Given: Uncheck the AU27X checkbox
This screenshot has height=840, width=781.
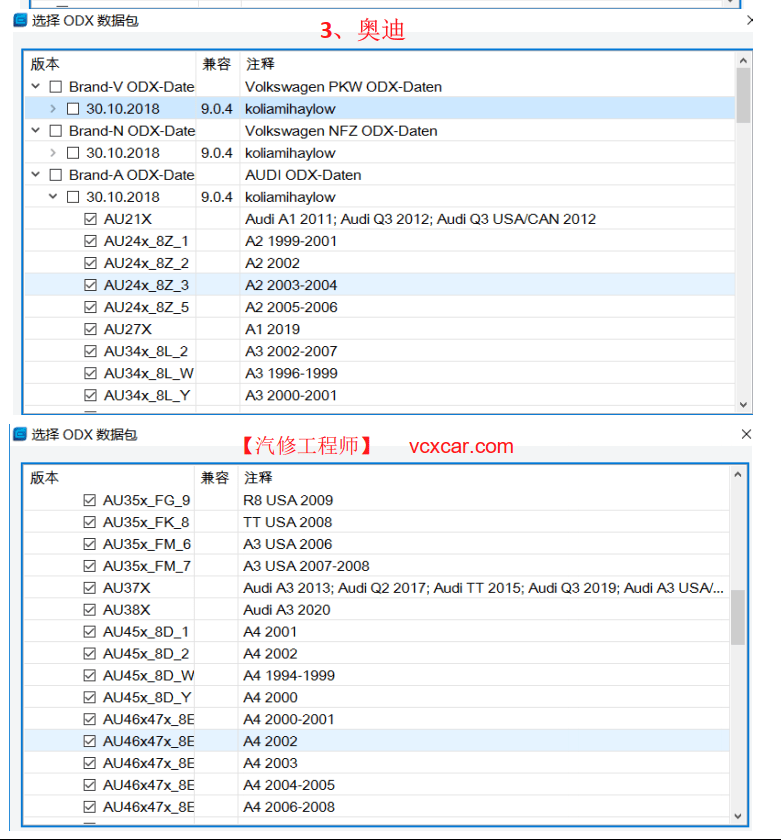Looking at the screenshot, I should [x=91, y=328].
